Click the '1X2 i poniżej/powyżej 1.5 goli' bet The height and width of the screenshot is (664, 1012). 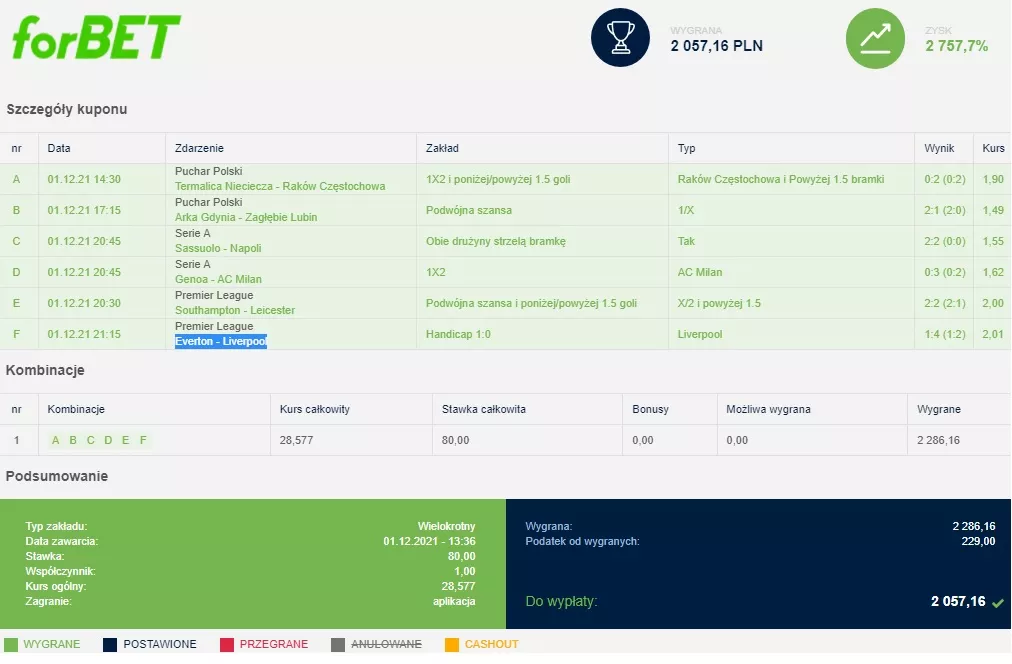point(498,179)
